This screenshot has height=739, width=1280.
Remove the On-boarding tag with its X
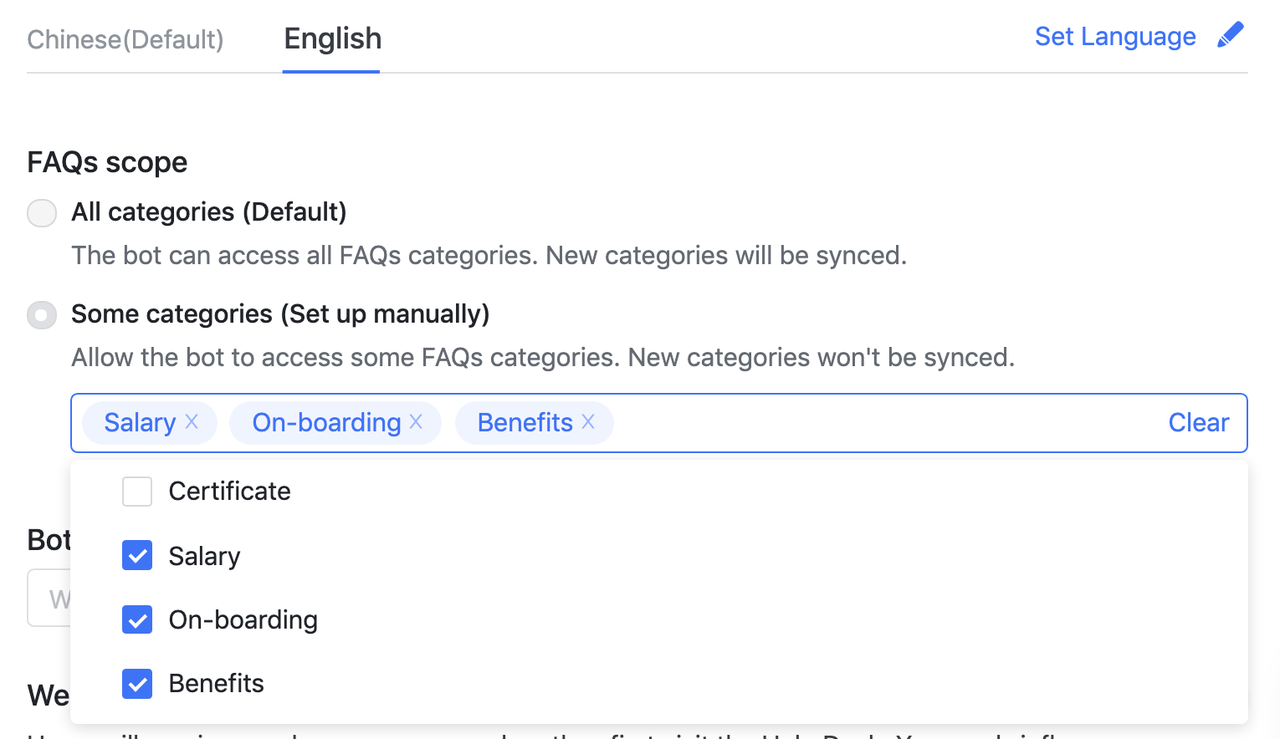click(x=416, y=422)
